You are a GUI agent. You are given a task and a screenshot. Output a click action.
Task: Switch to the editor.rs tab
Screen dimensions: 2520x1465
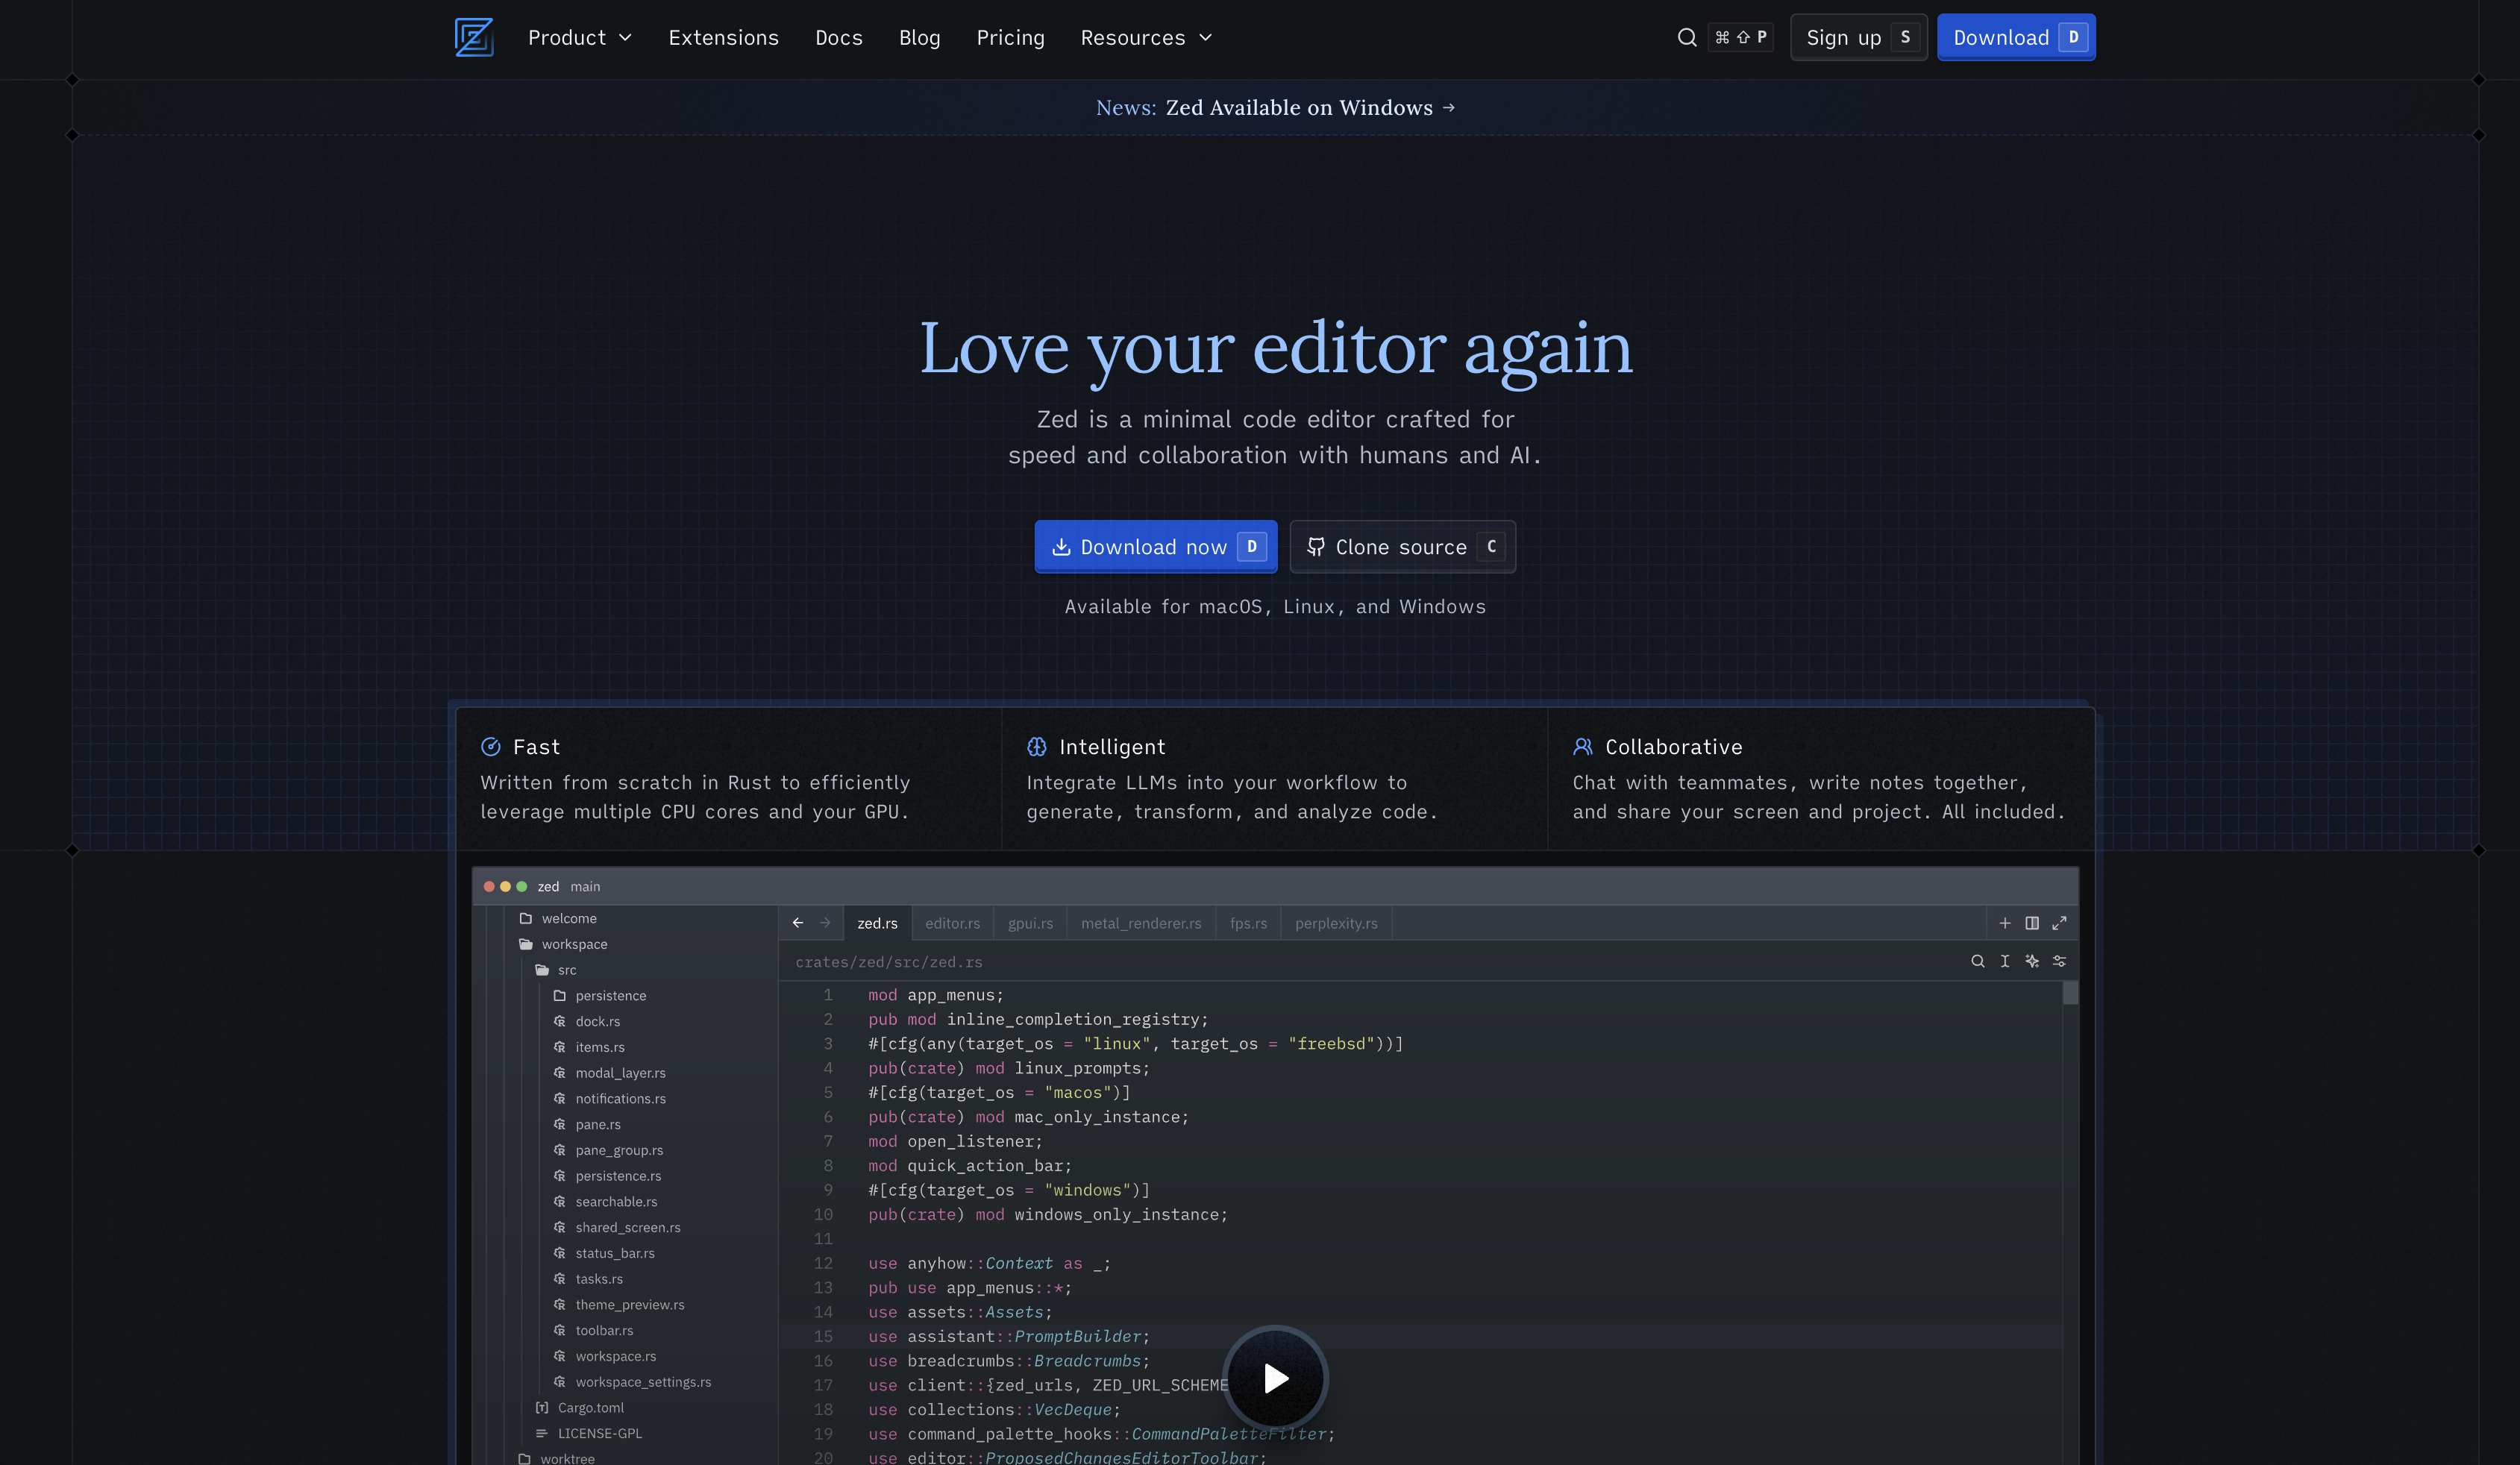tap(952, 923)
